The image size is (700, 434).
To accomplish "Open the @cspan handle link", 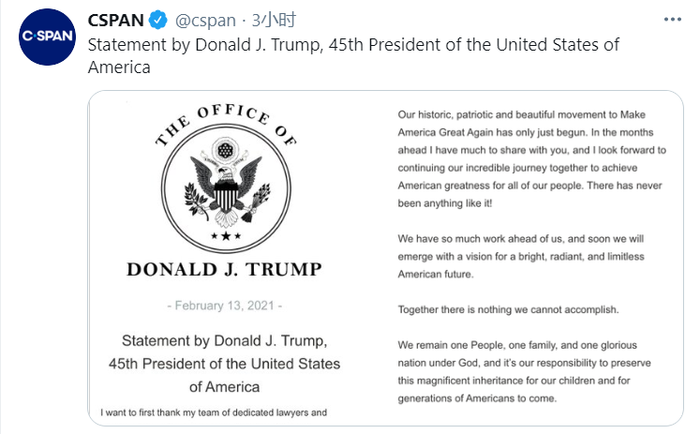I will tap(207, 21).
